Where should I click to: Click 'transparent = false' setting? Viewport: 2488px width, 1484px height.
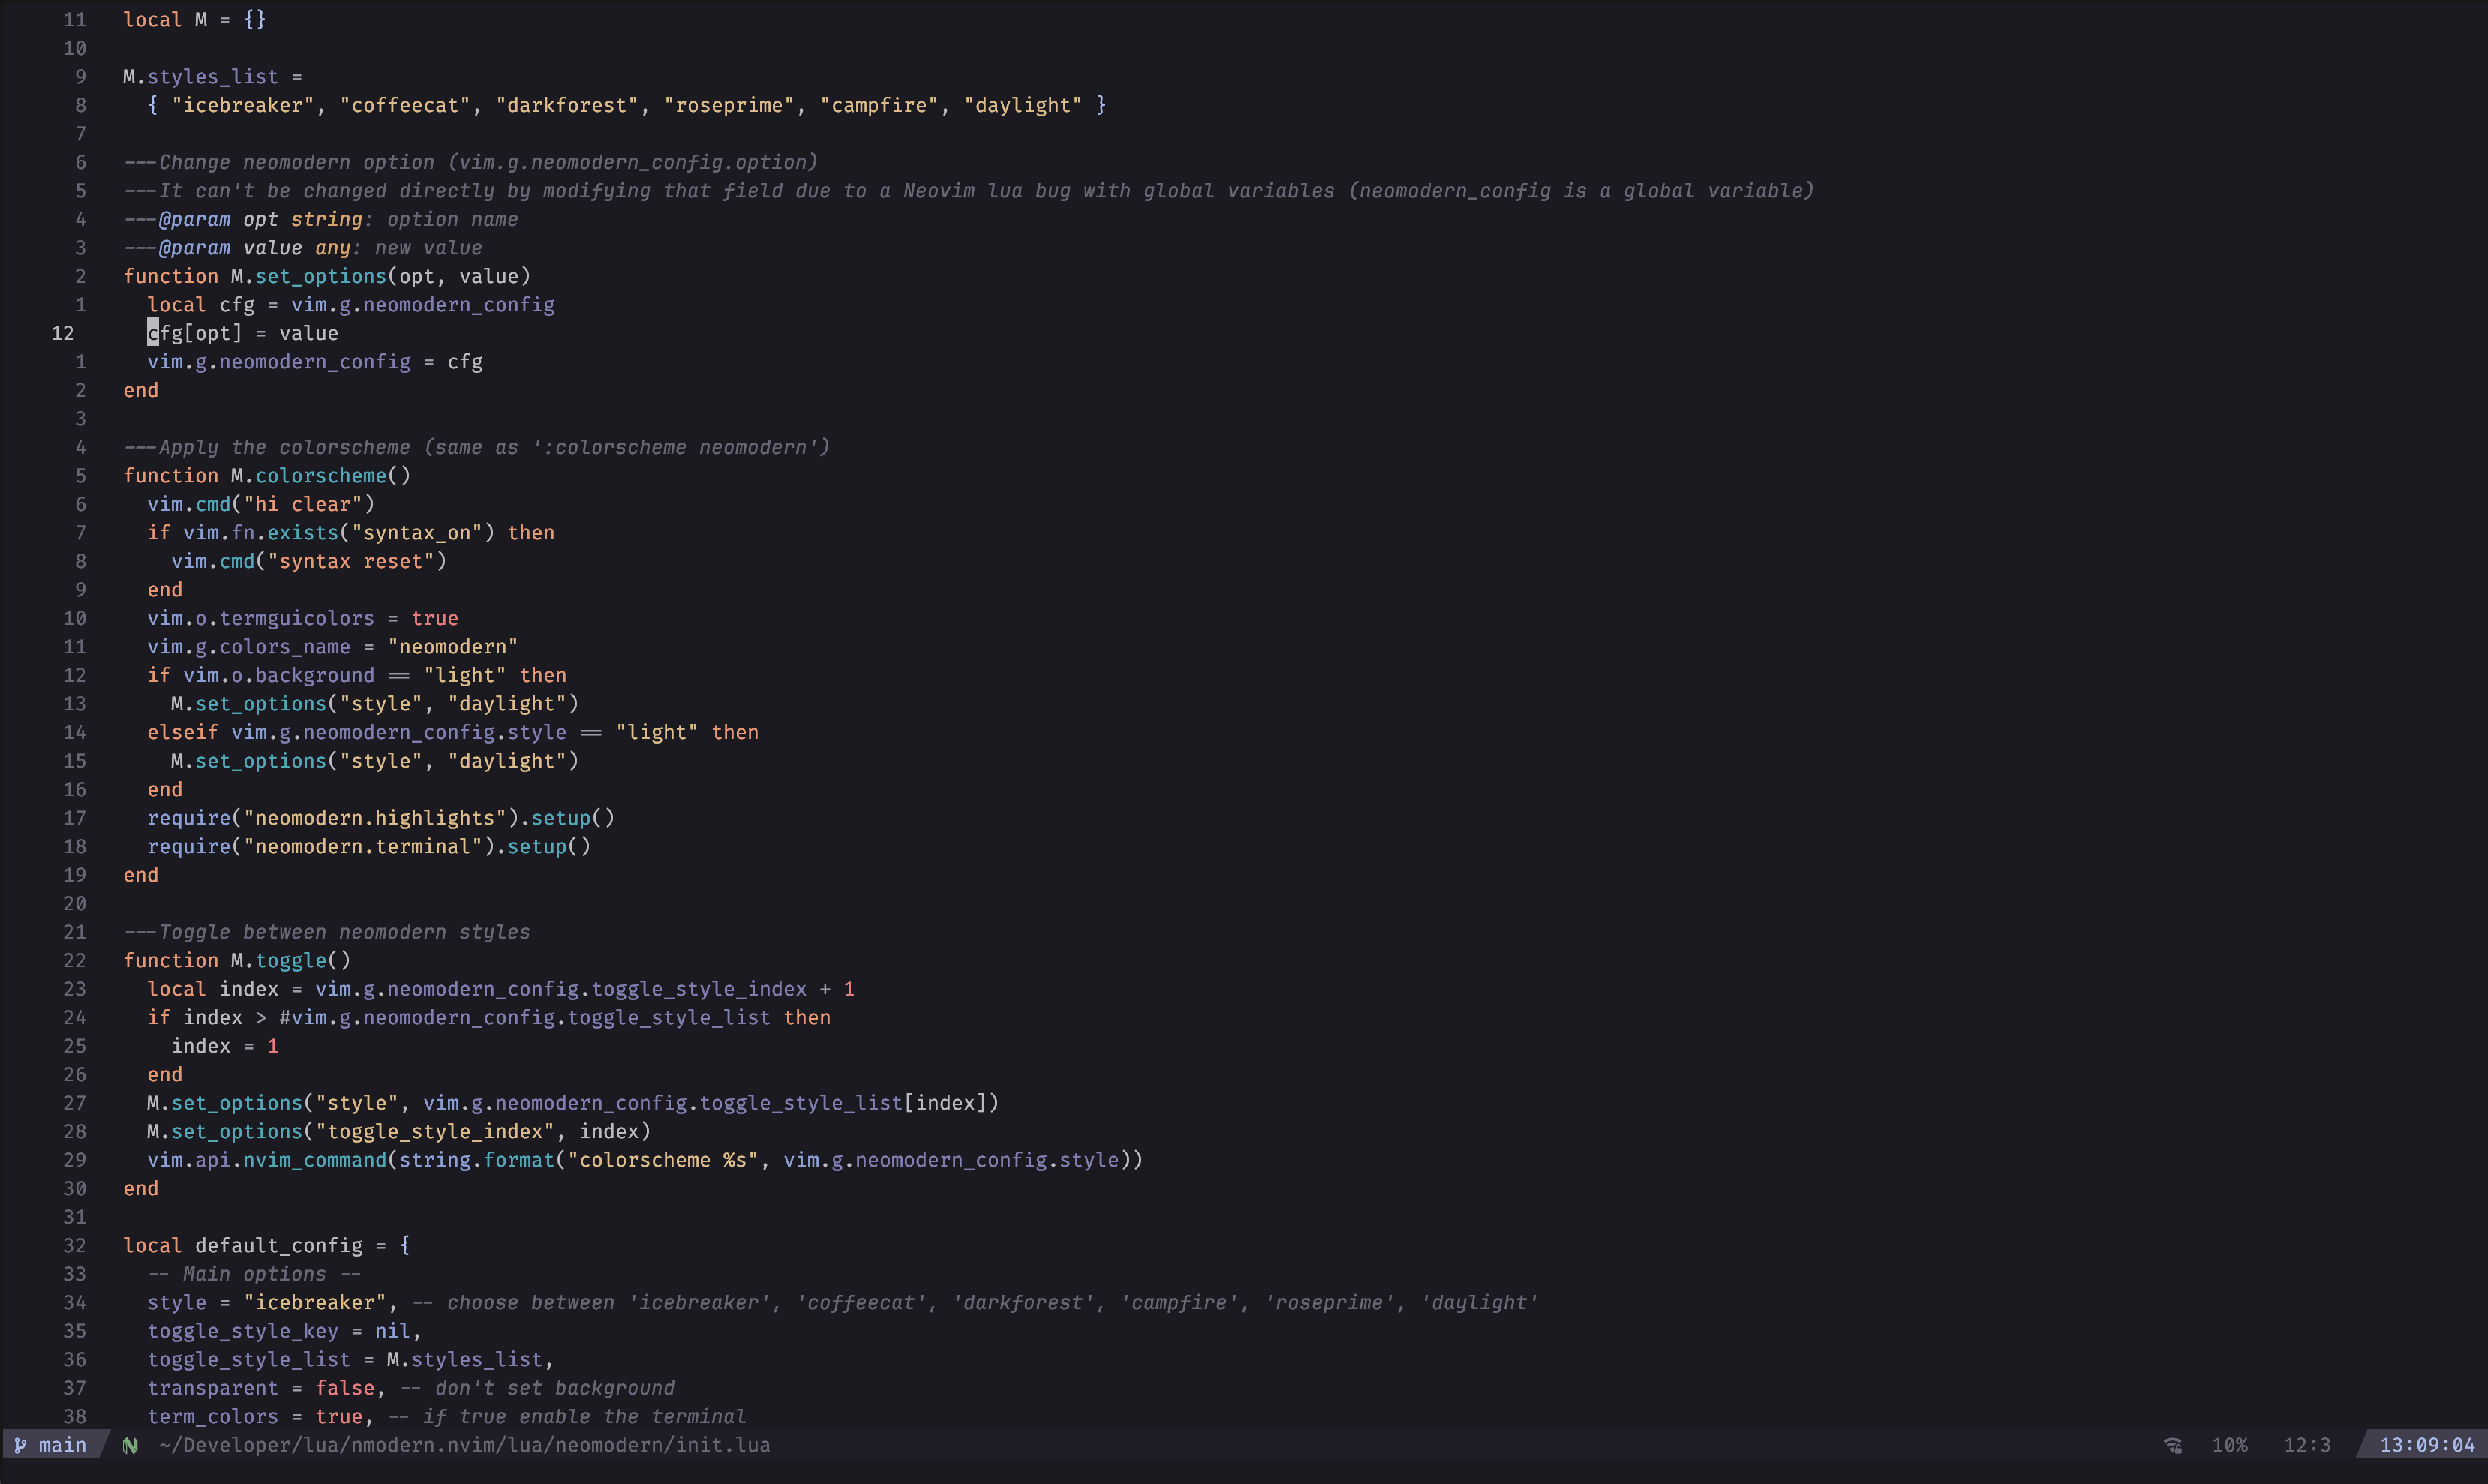coord(267,1387)
